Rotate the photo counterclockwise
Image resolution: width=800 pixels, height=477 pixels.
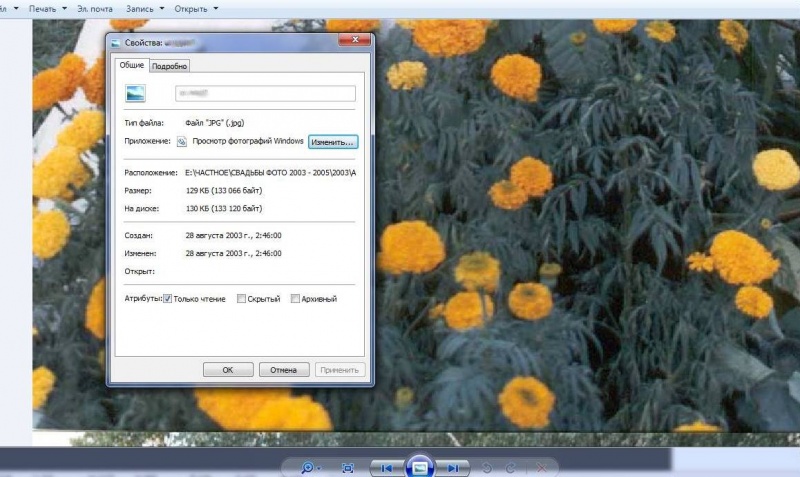click(x=487, y=468)
